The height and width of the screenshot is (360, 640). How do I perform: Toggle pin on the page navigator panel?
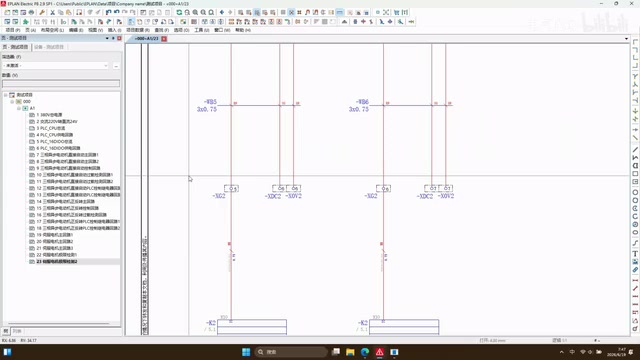tap(113, 38)
